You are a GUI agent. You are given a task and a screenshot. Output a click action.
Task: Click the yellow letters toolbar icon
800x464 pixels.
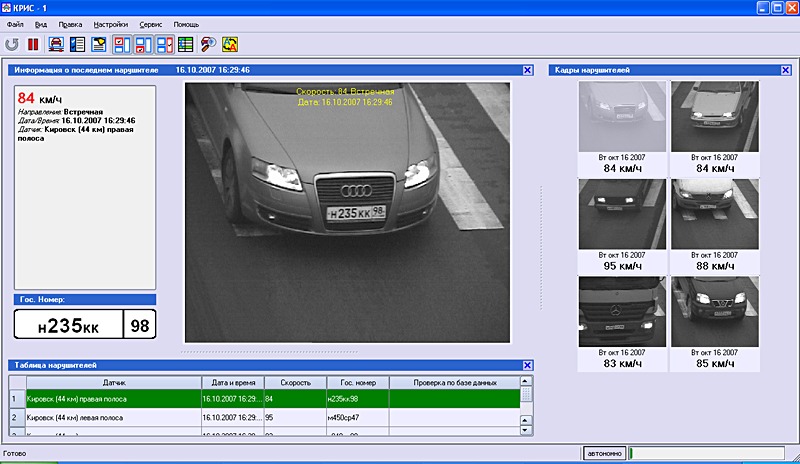[229, 44]
